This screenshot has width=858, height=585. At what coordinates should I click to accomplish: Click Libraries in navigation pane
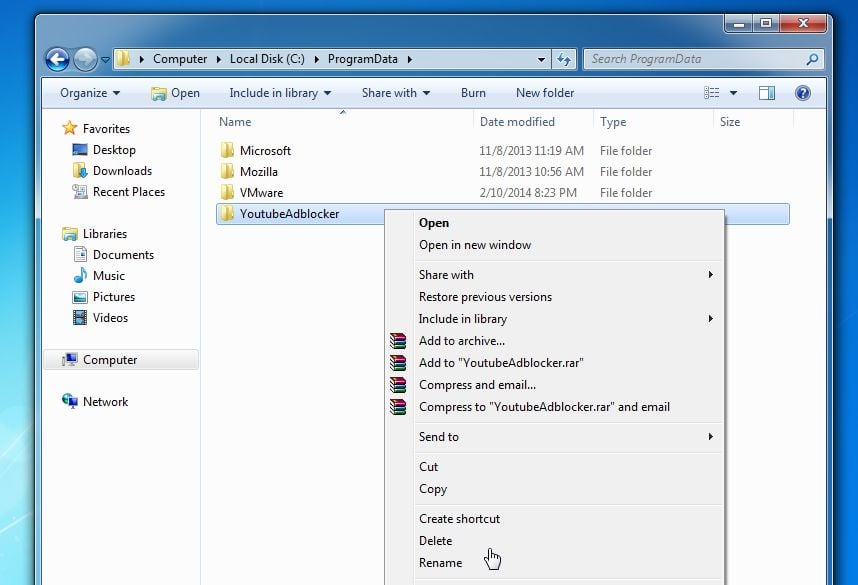[x=105, y=234]
